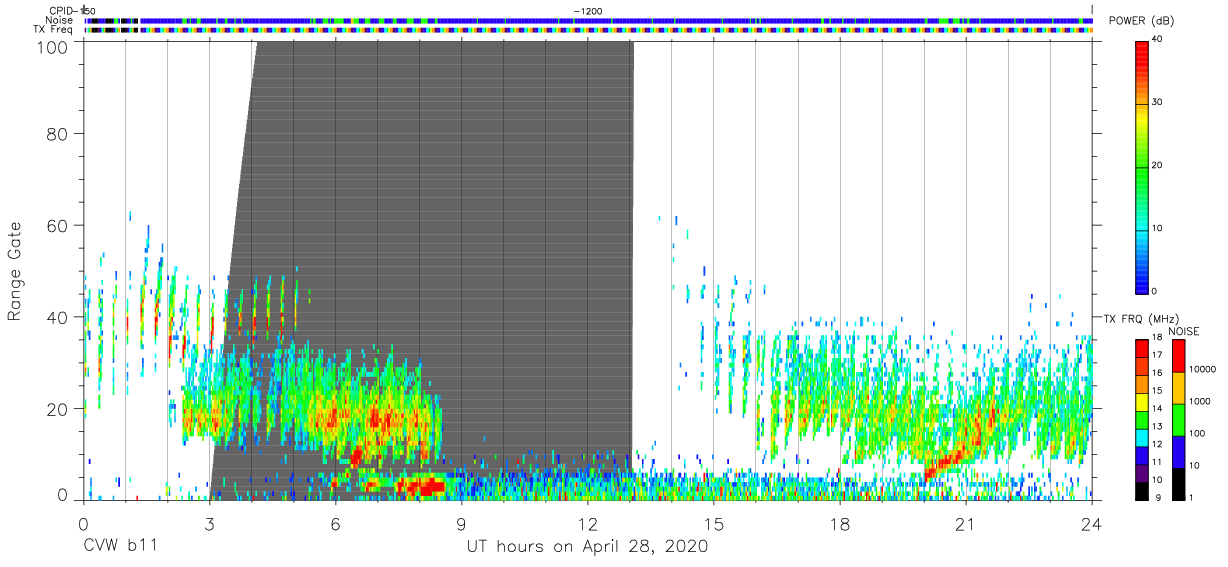Click range gate tick label 80
The width and height of the screenshot is (1228, 567).
tap(56, 133)
